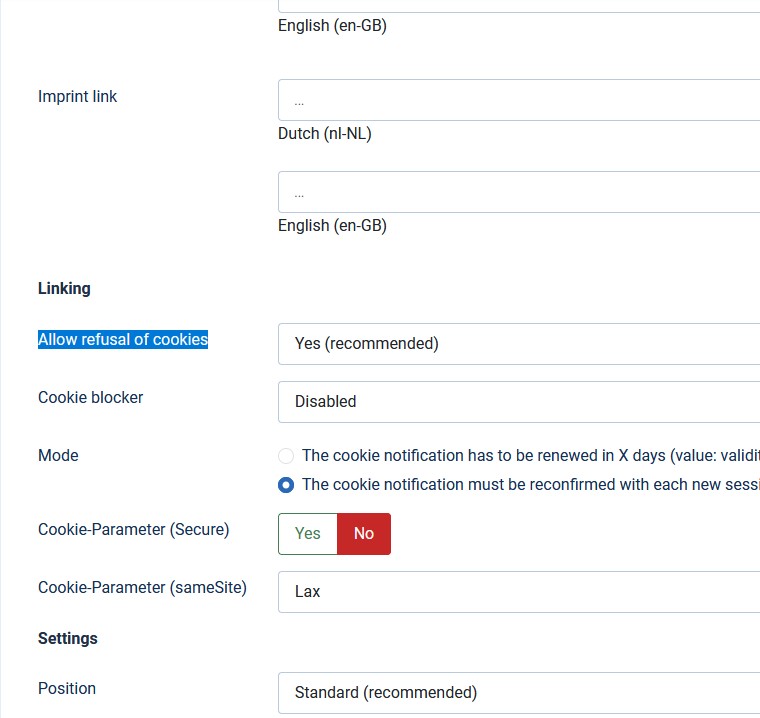Click the highlighted Allow refusal of cookies label

(123, 339)
